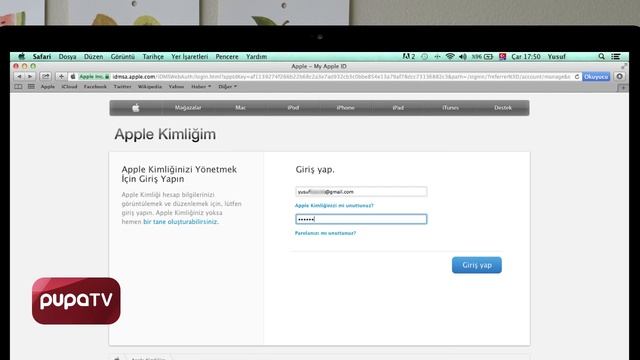Image resolution: width=640 pixels, height=360 pixels.
Task: Open the Haber bookmarks dropdown
Action: (x=201, y=87)
